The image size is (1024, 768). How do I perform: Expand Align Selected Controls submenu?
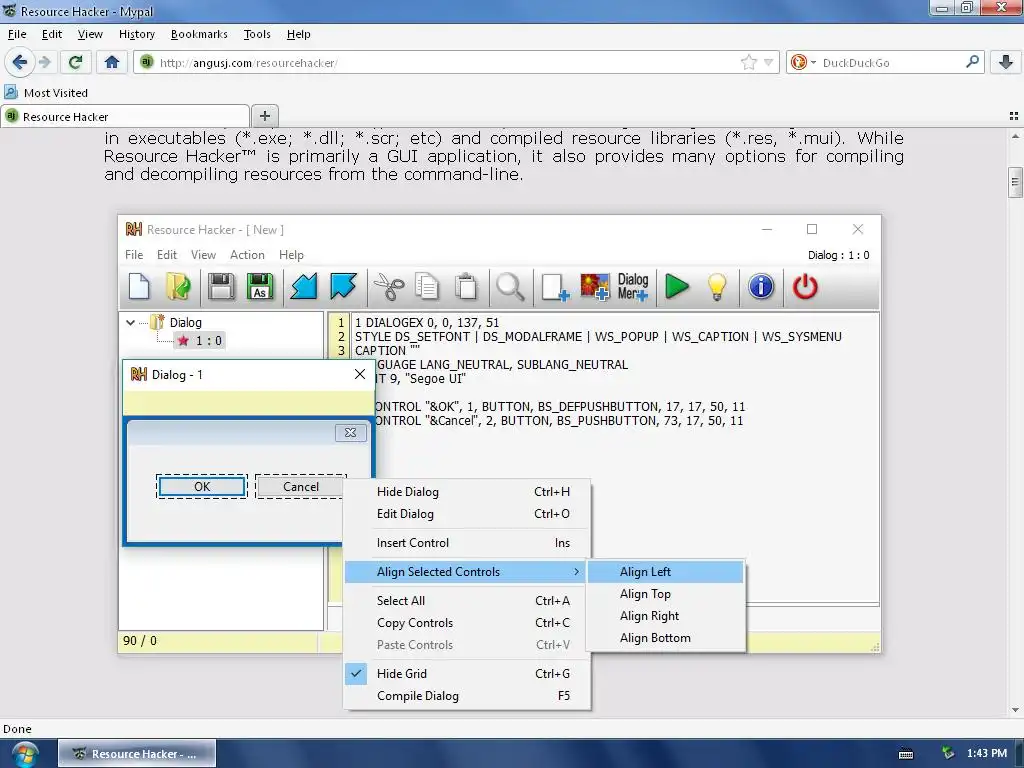point(467,571)
